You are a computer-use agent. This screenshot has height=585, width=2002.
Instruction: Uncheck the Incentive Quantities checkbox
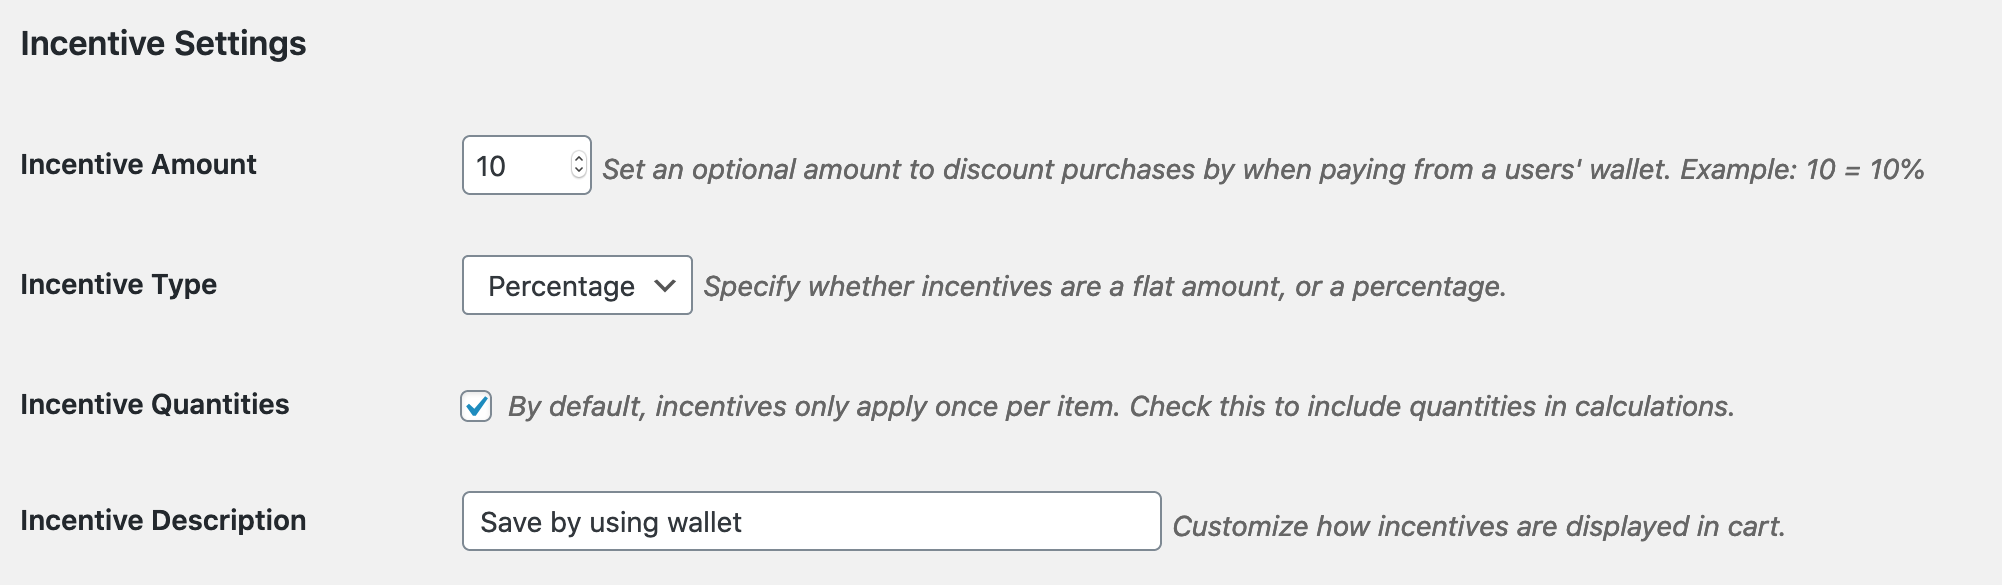[x=476, y=406]
